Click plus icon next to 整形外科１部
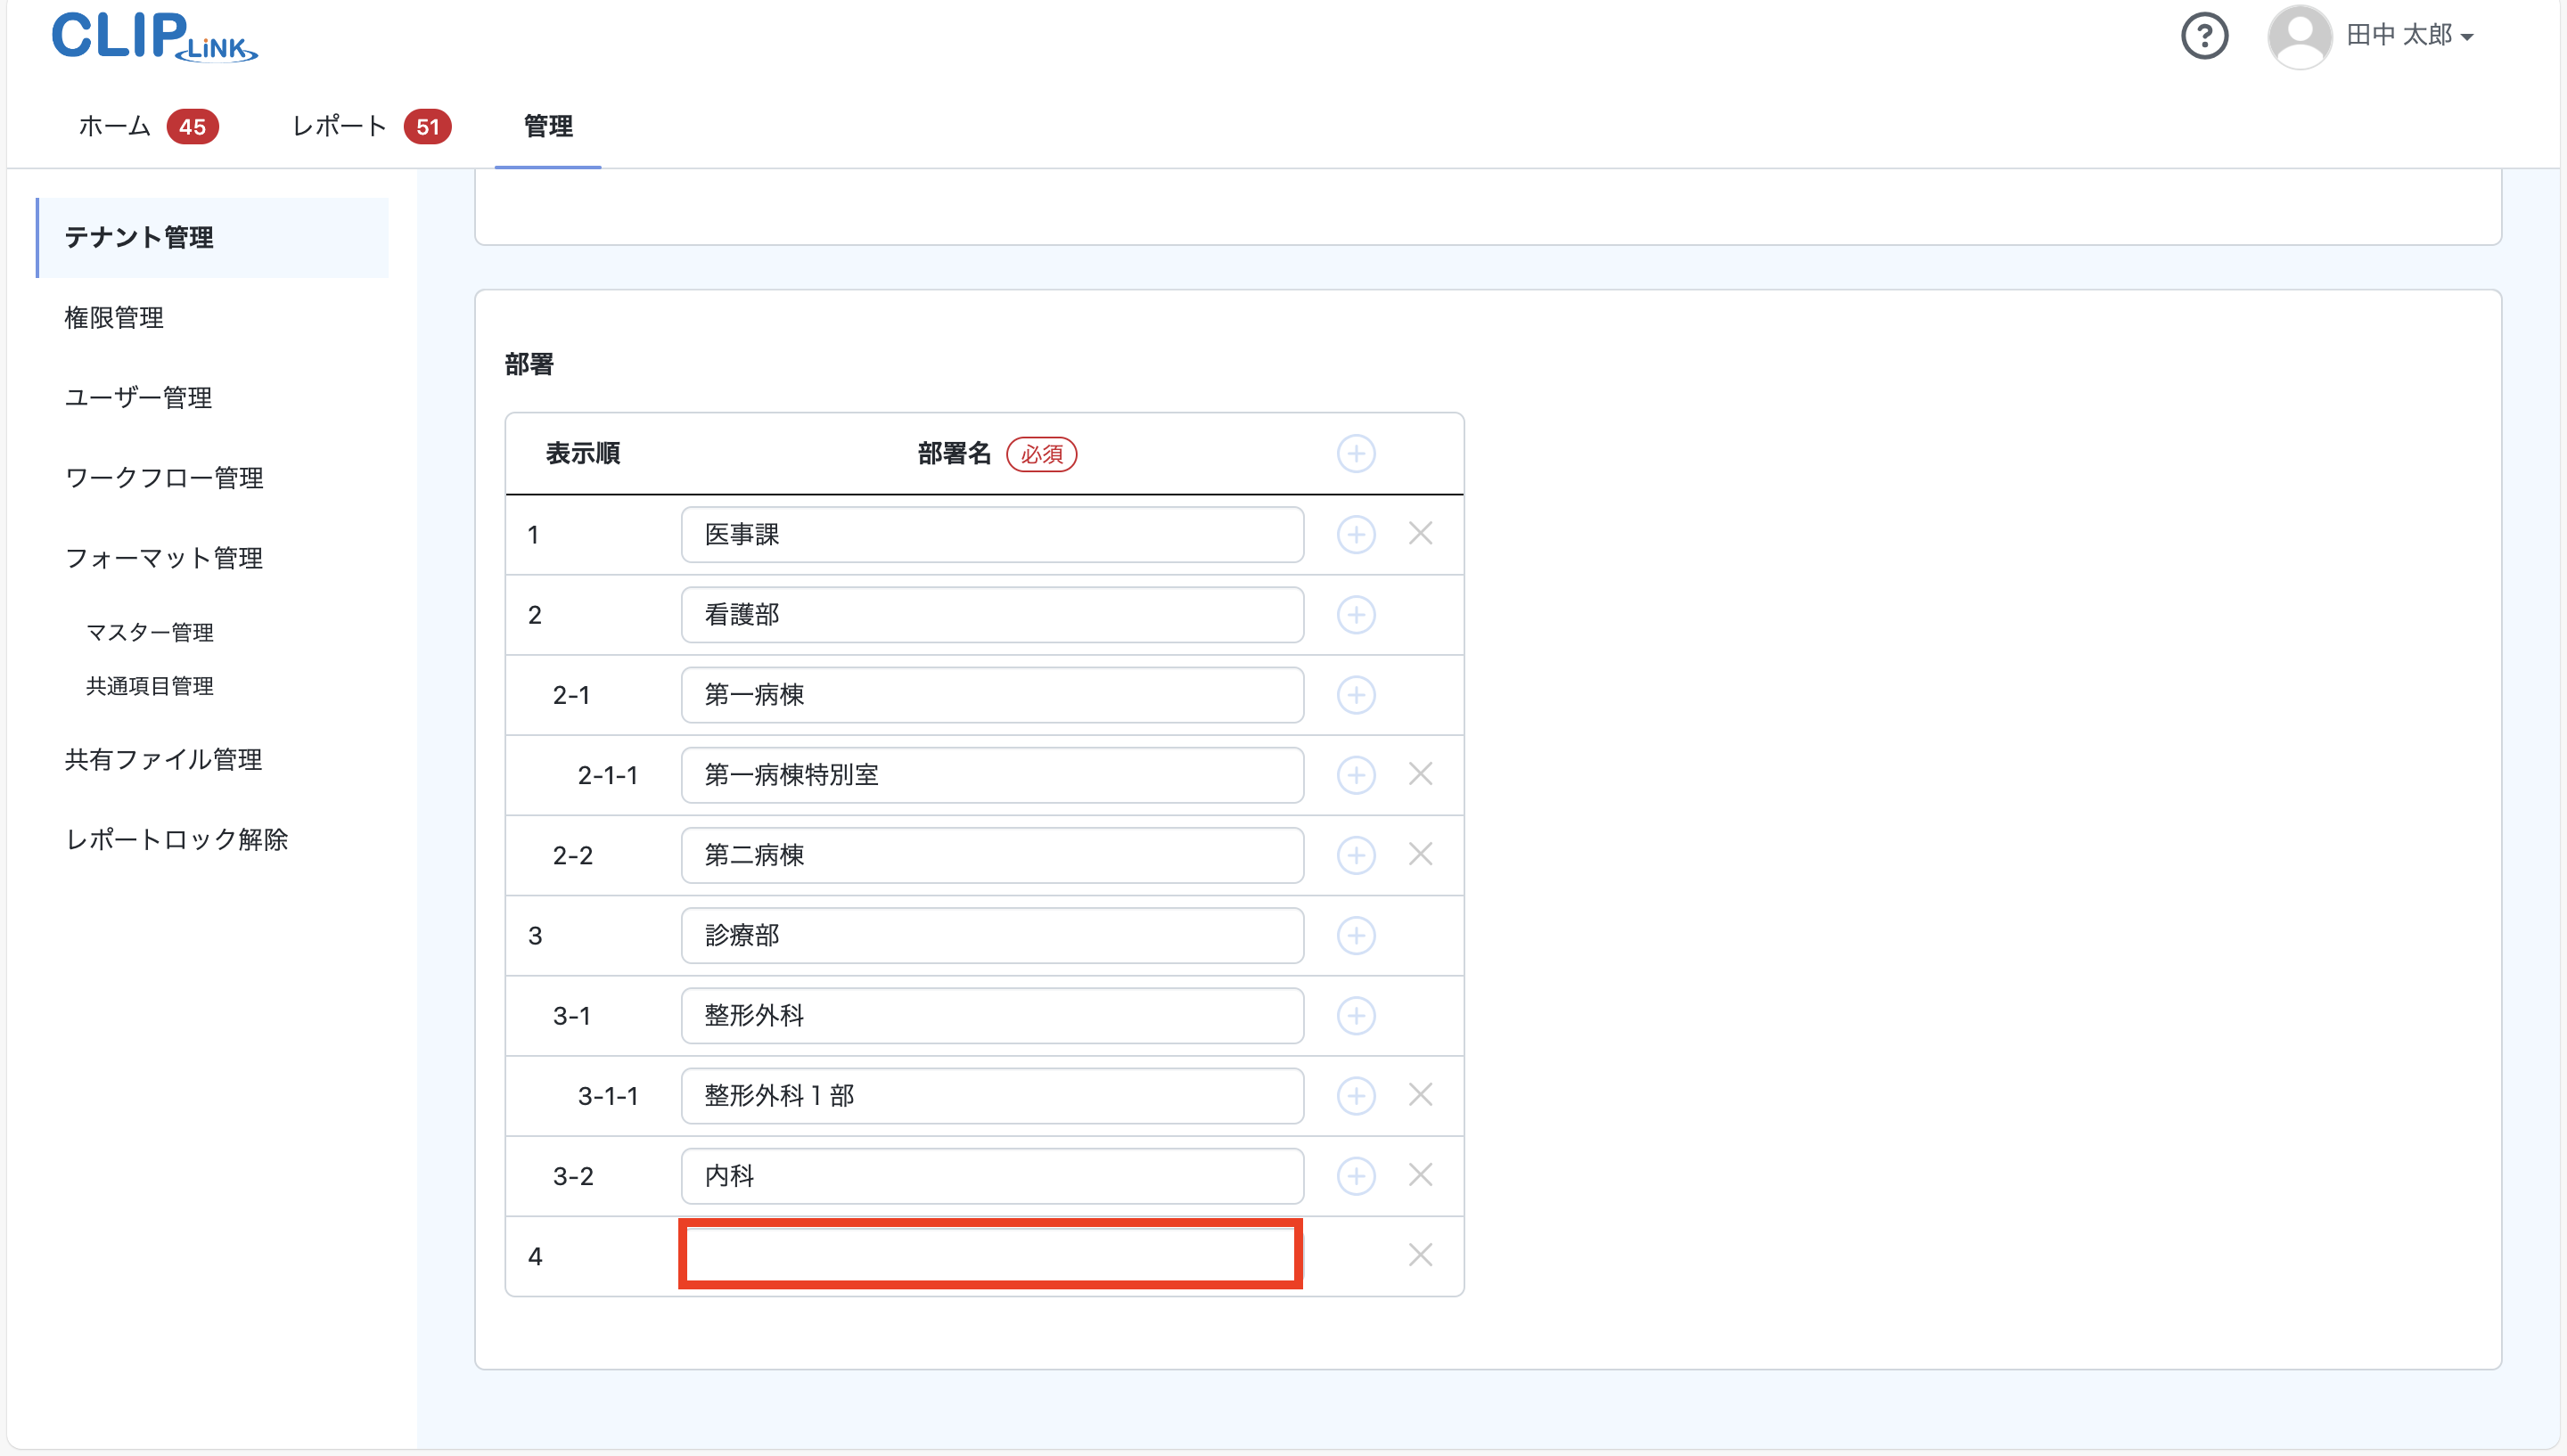This screenshot has height=1456, width=2567. coord(1356,1095)
